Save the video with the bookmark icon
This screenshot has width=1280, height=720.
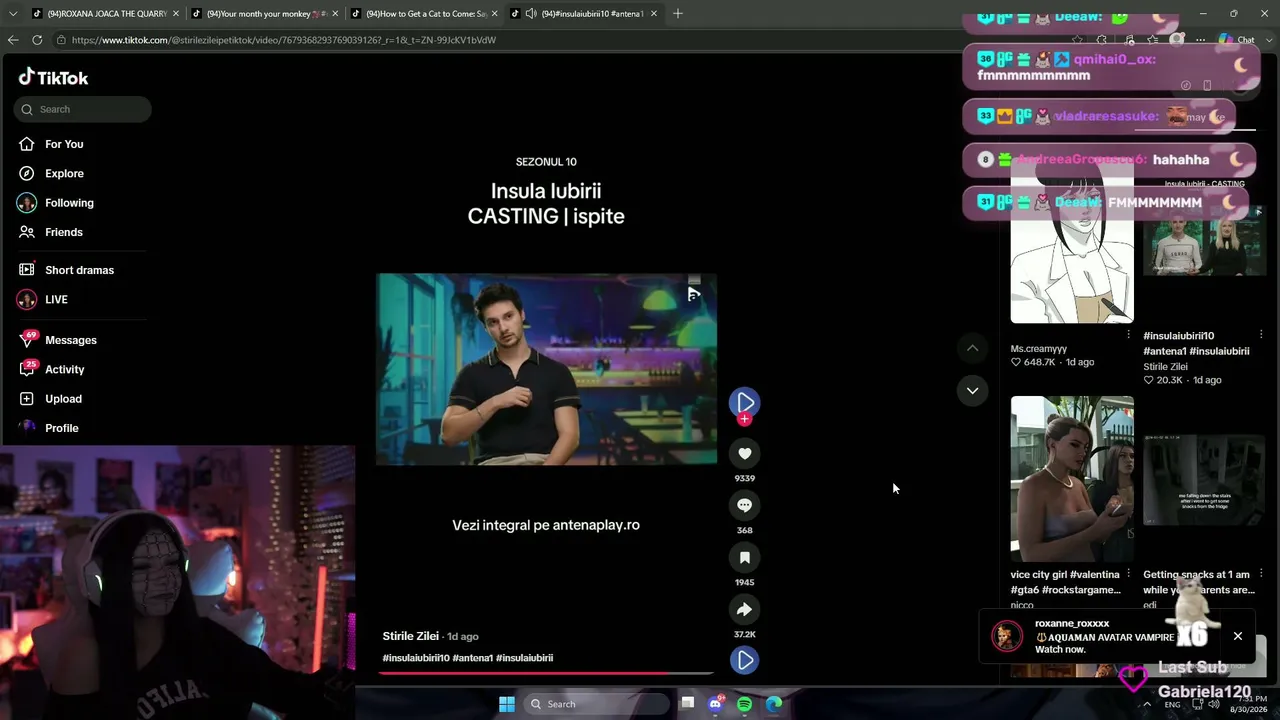coord(744,558)
